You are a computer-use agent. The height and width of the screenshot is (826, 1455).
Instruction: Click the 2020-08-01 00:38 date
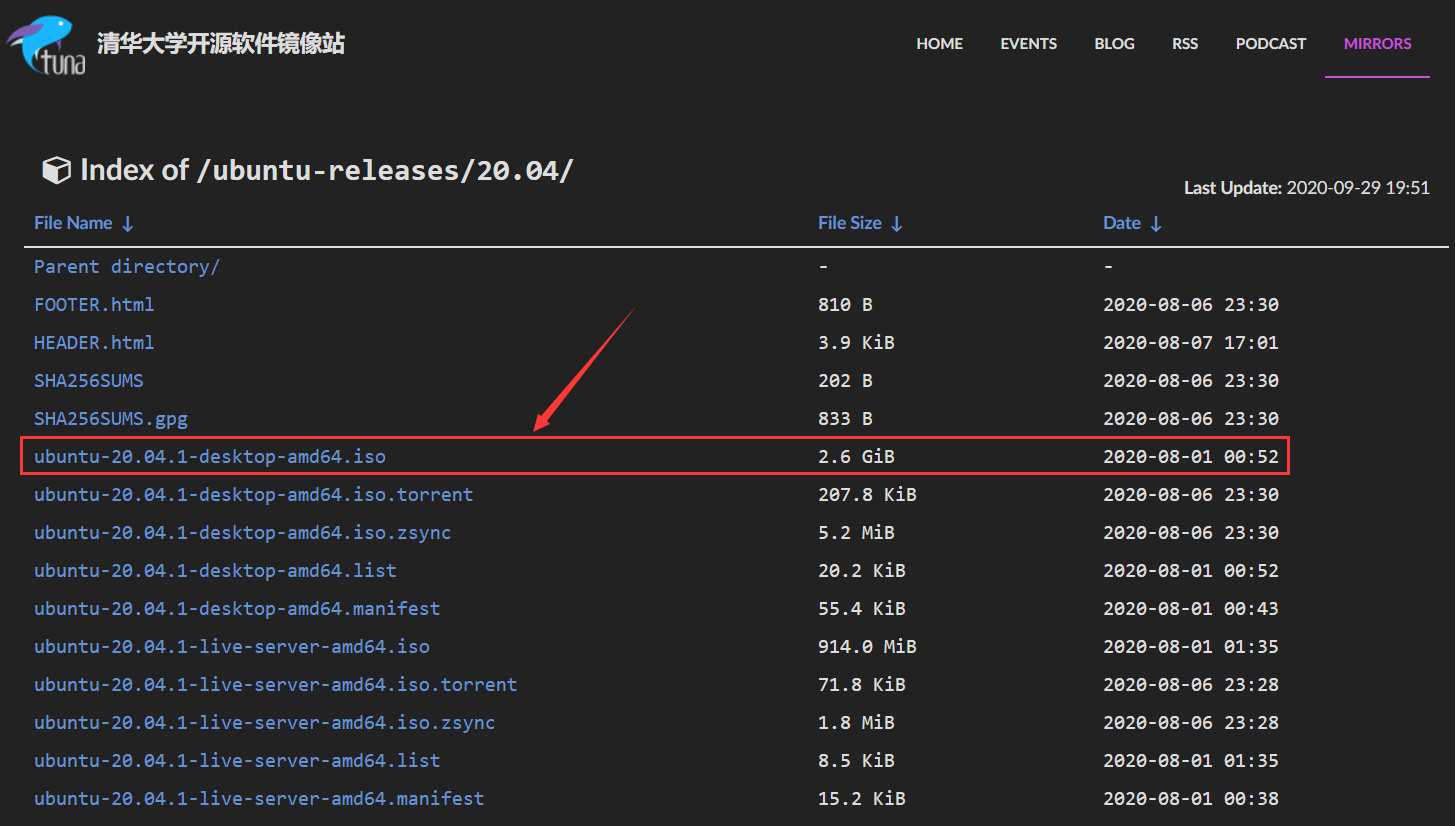tap(1191, 799)
